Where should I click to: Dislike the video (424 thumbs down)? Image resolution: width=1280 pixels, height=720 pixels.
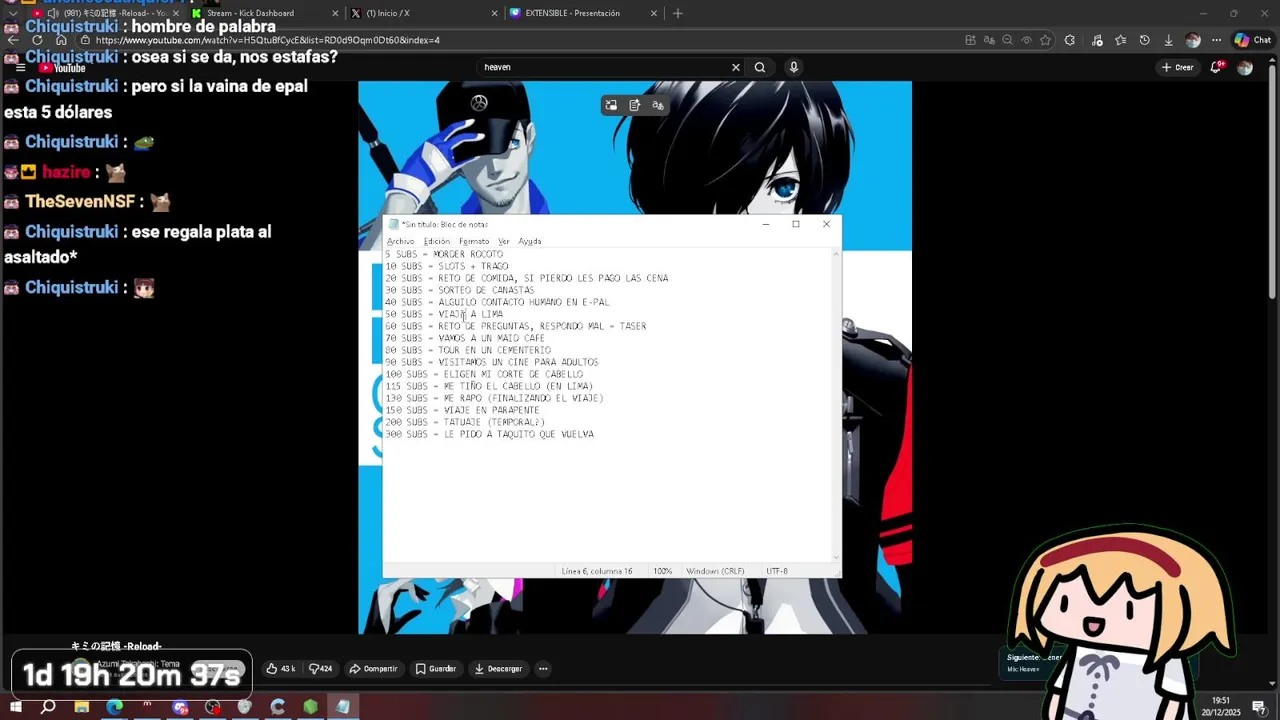coord(320,669)
